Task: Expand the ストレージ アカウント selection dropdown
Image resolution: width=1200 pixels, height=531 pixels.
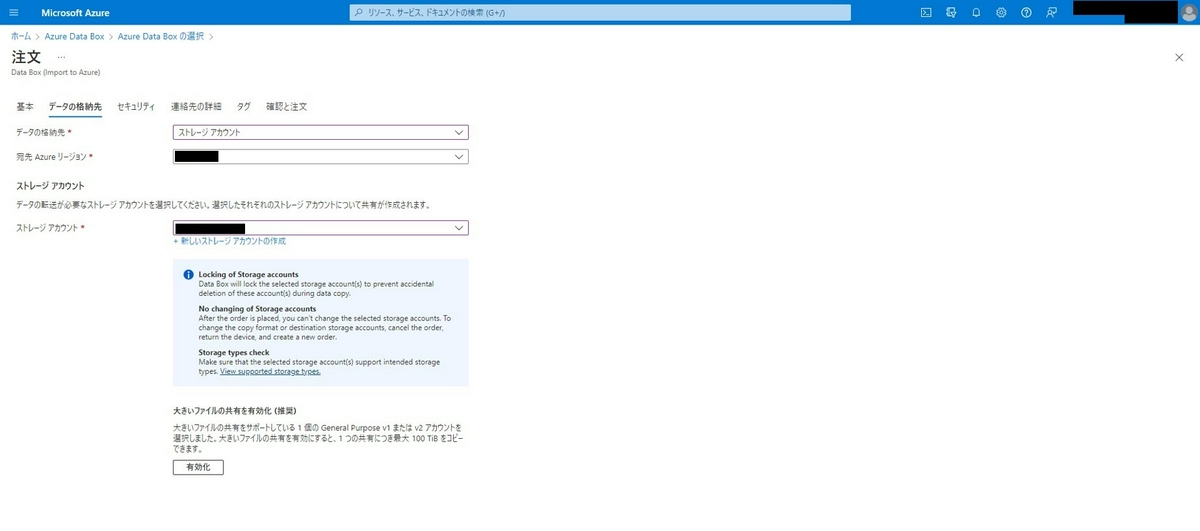Action: tap(321, 228)
